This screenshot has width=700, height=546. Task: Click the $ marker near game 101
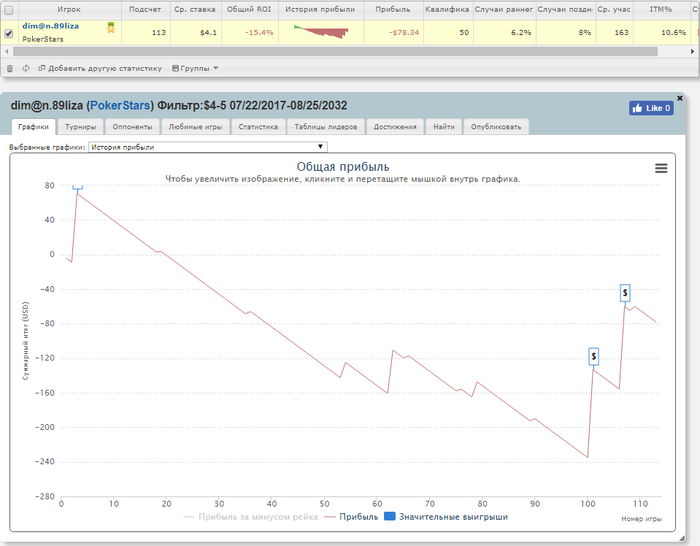coord(593,356)
